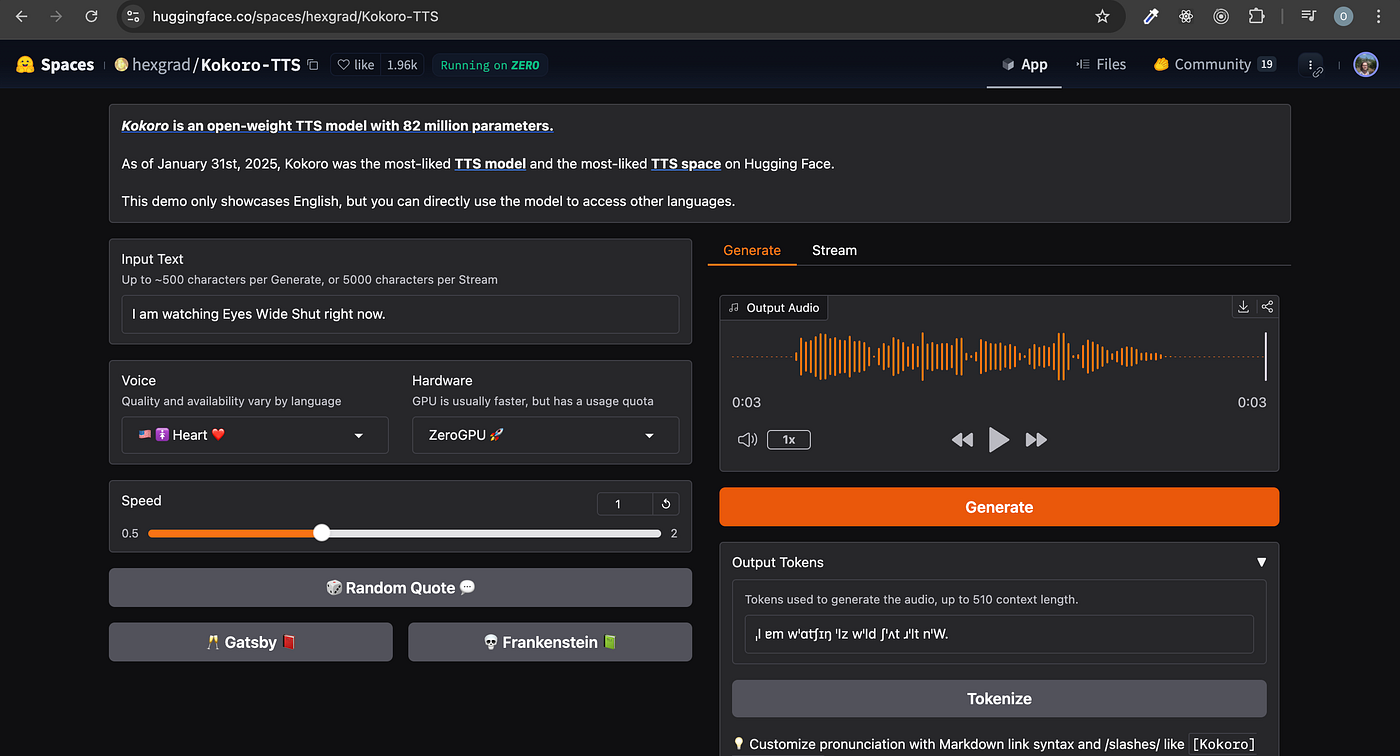The image size is (1400, 756).
Task: Open the eyedropper extension icon
Action: 1151,16
